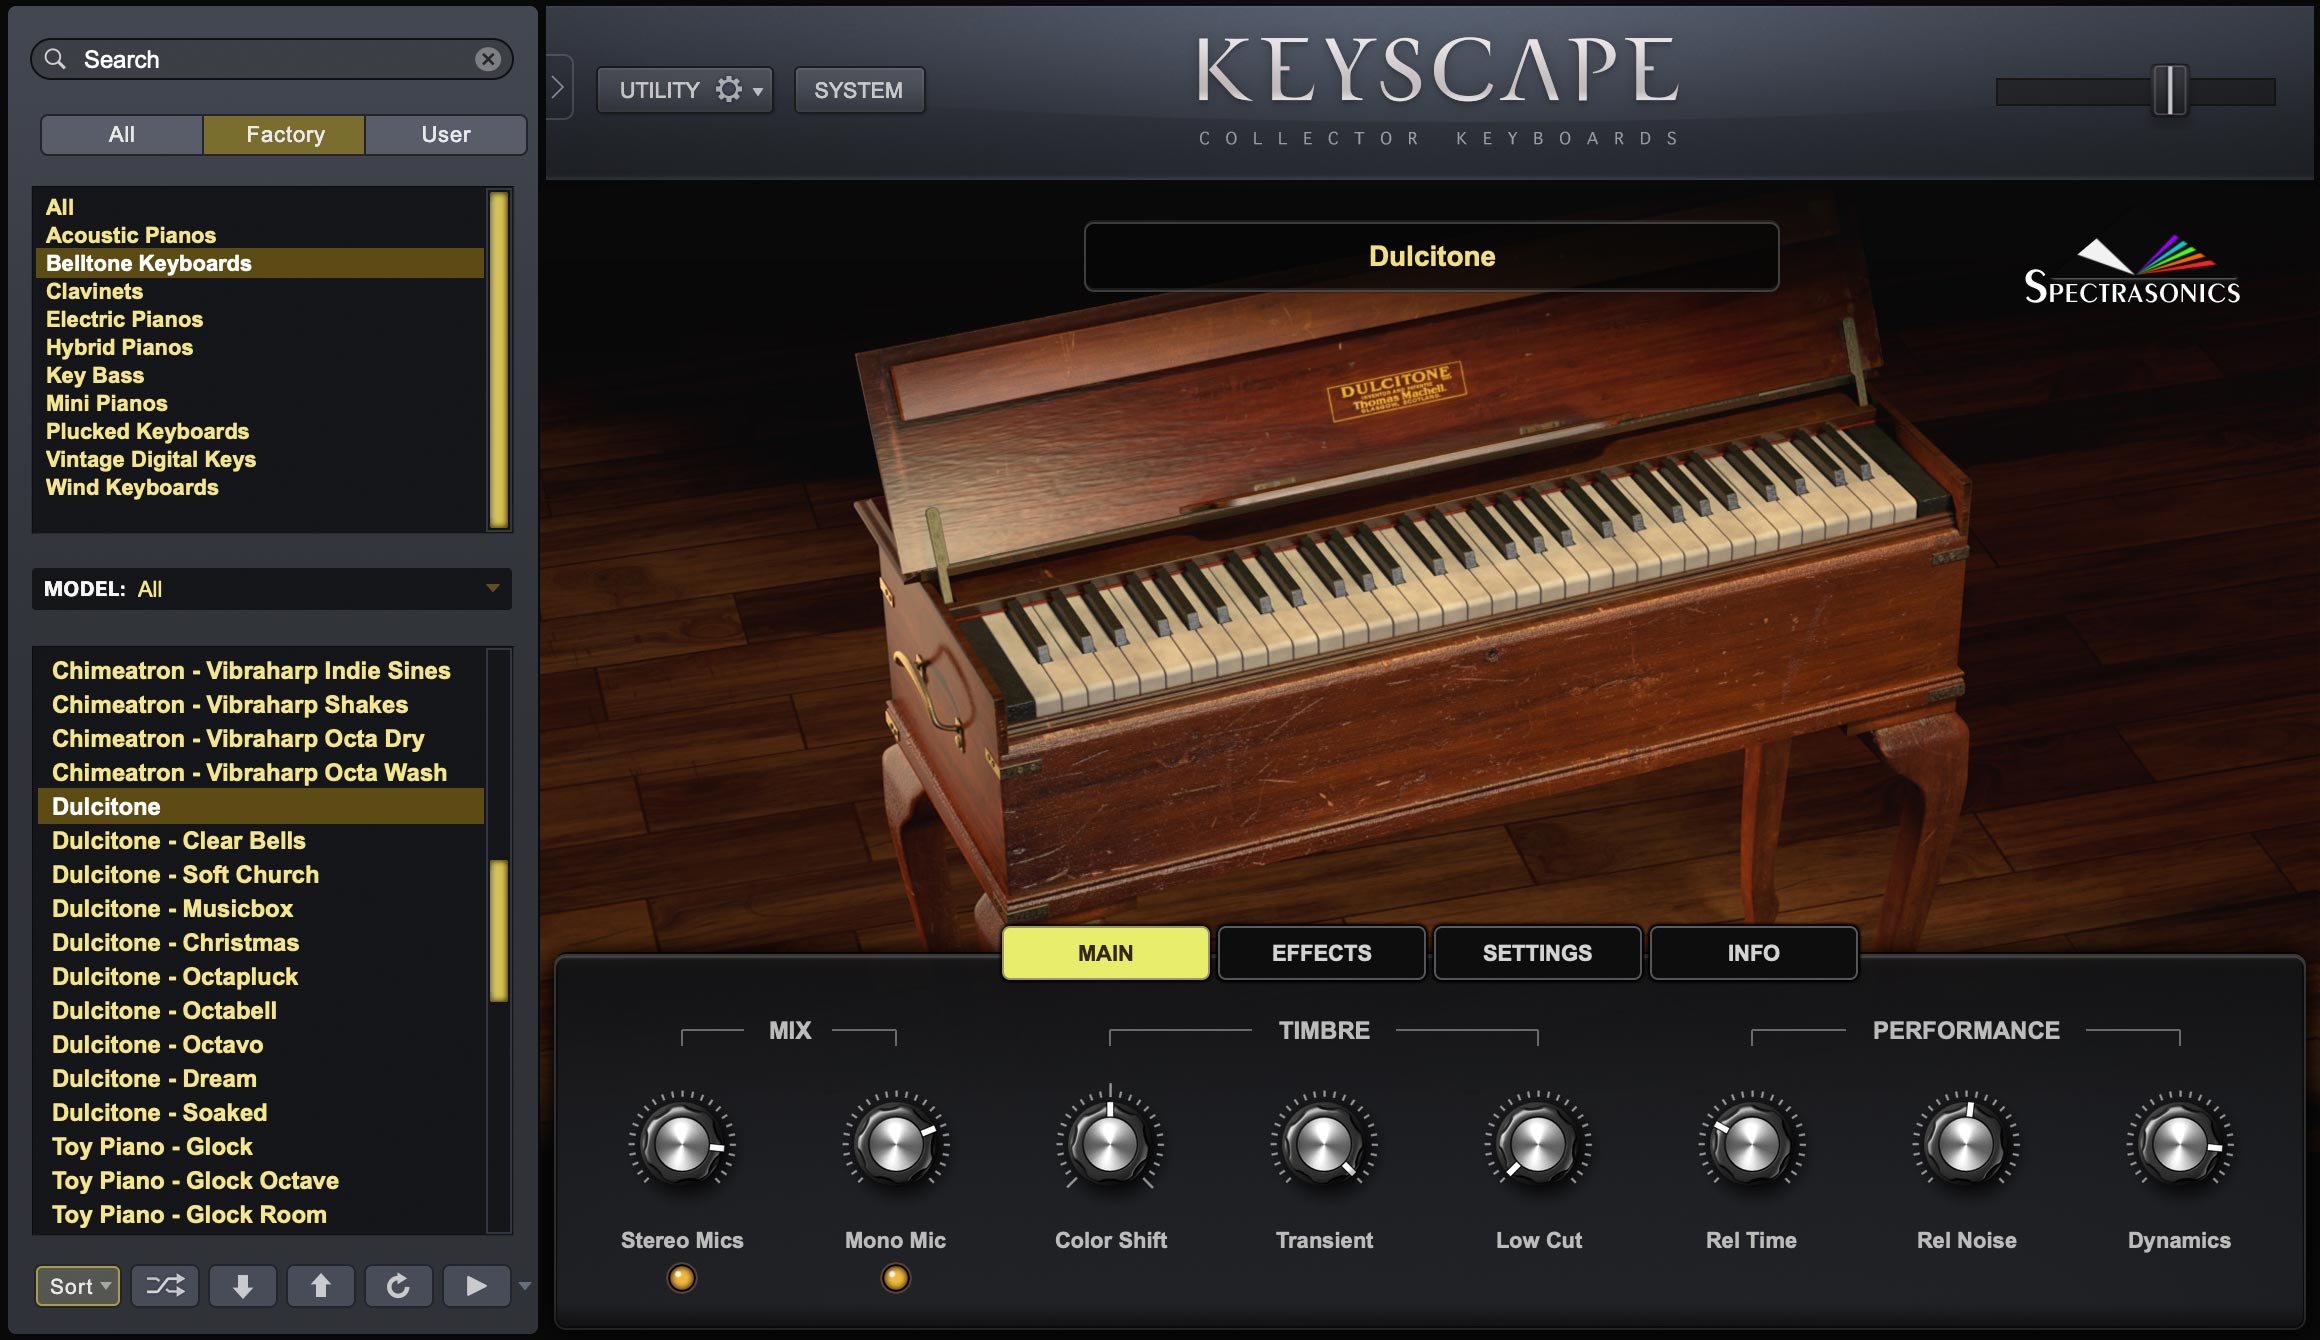Select Belltone Keyboards category

[x=260, y=263]
